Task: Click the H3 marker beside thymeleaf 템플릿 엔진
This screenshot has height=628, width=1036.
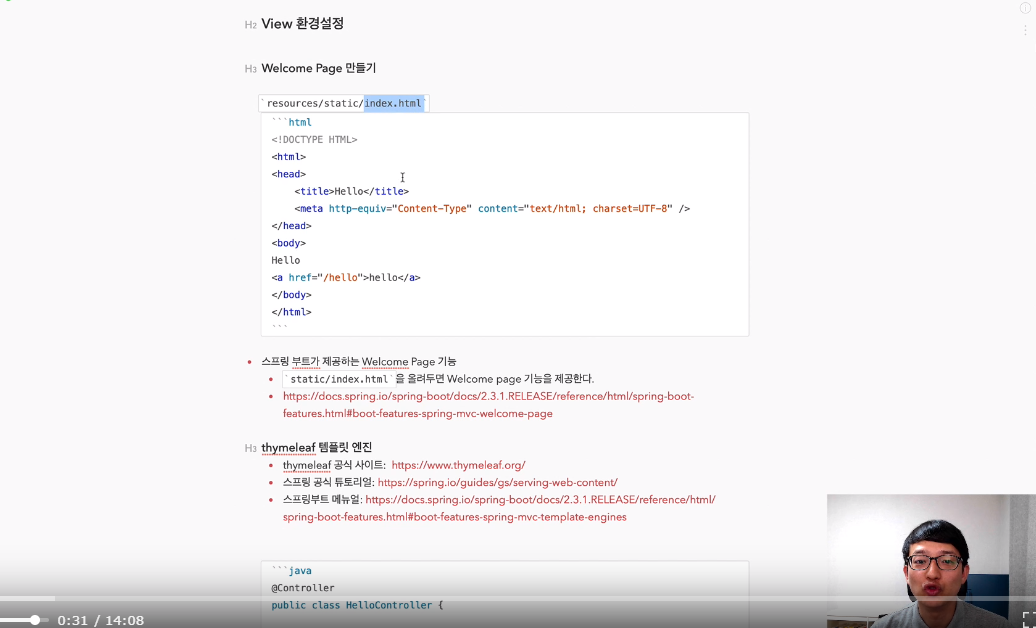Action: click(250, 448)
